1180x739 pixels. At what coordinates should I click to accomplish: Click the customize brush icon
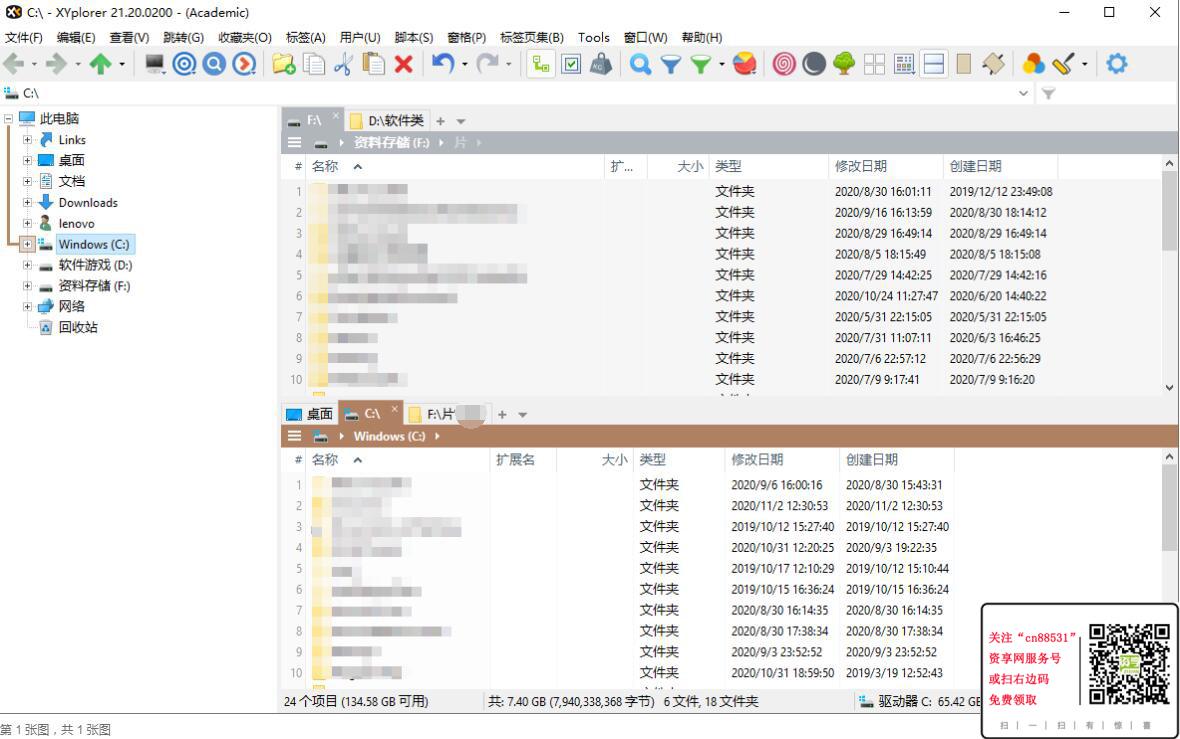pos(1063,64)
